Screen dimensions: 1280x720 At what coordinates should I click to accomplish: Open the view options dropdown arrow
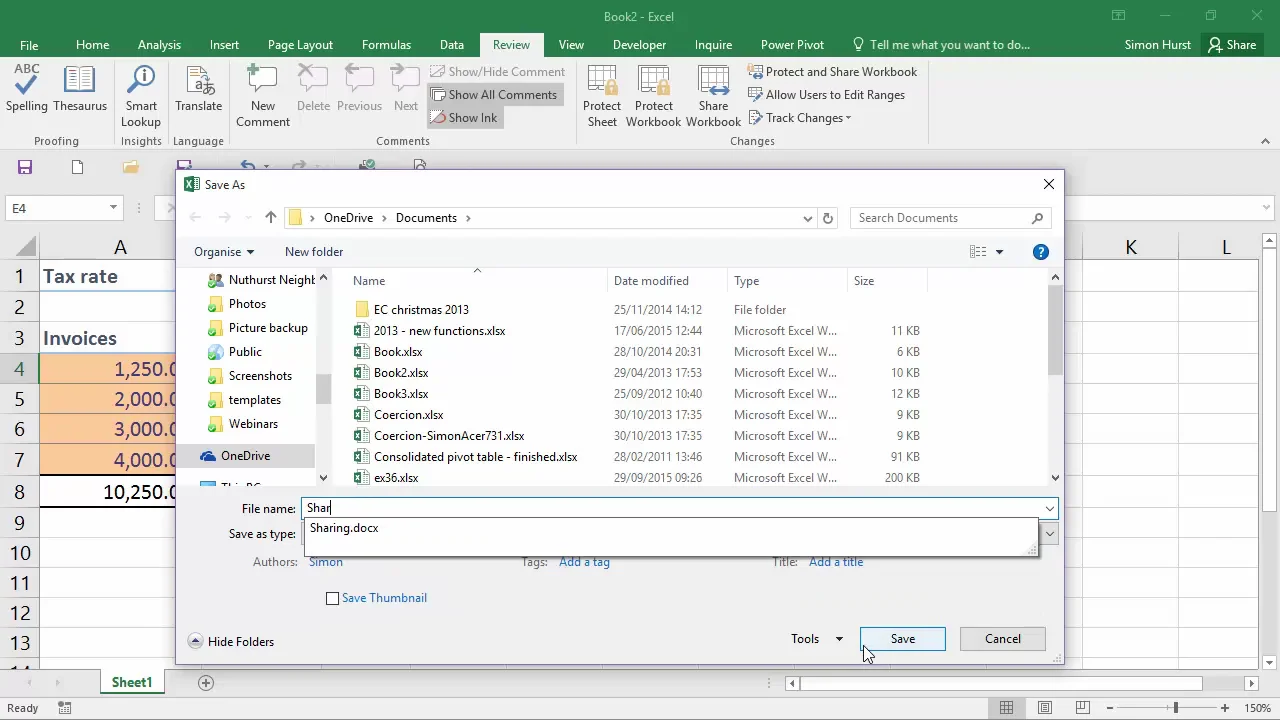(x=999, y=252)
